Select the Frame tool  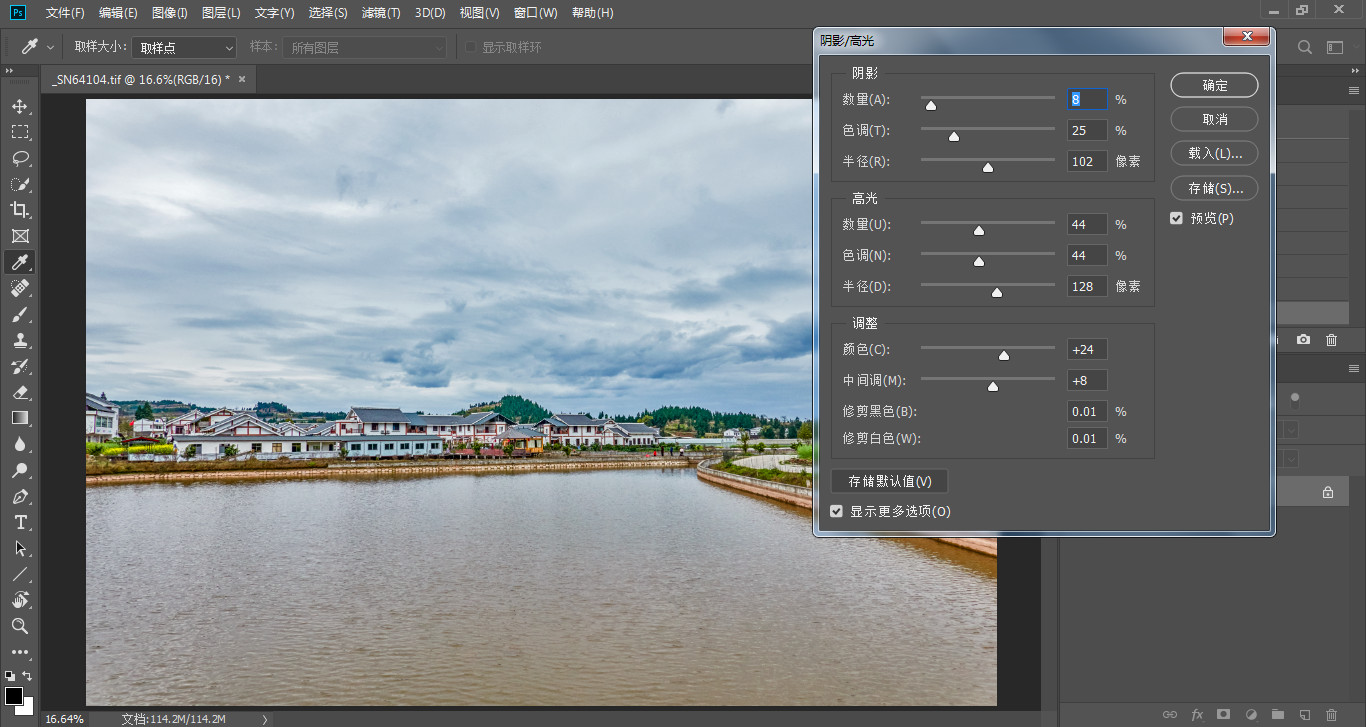[x=20, y=236]
